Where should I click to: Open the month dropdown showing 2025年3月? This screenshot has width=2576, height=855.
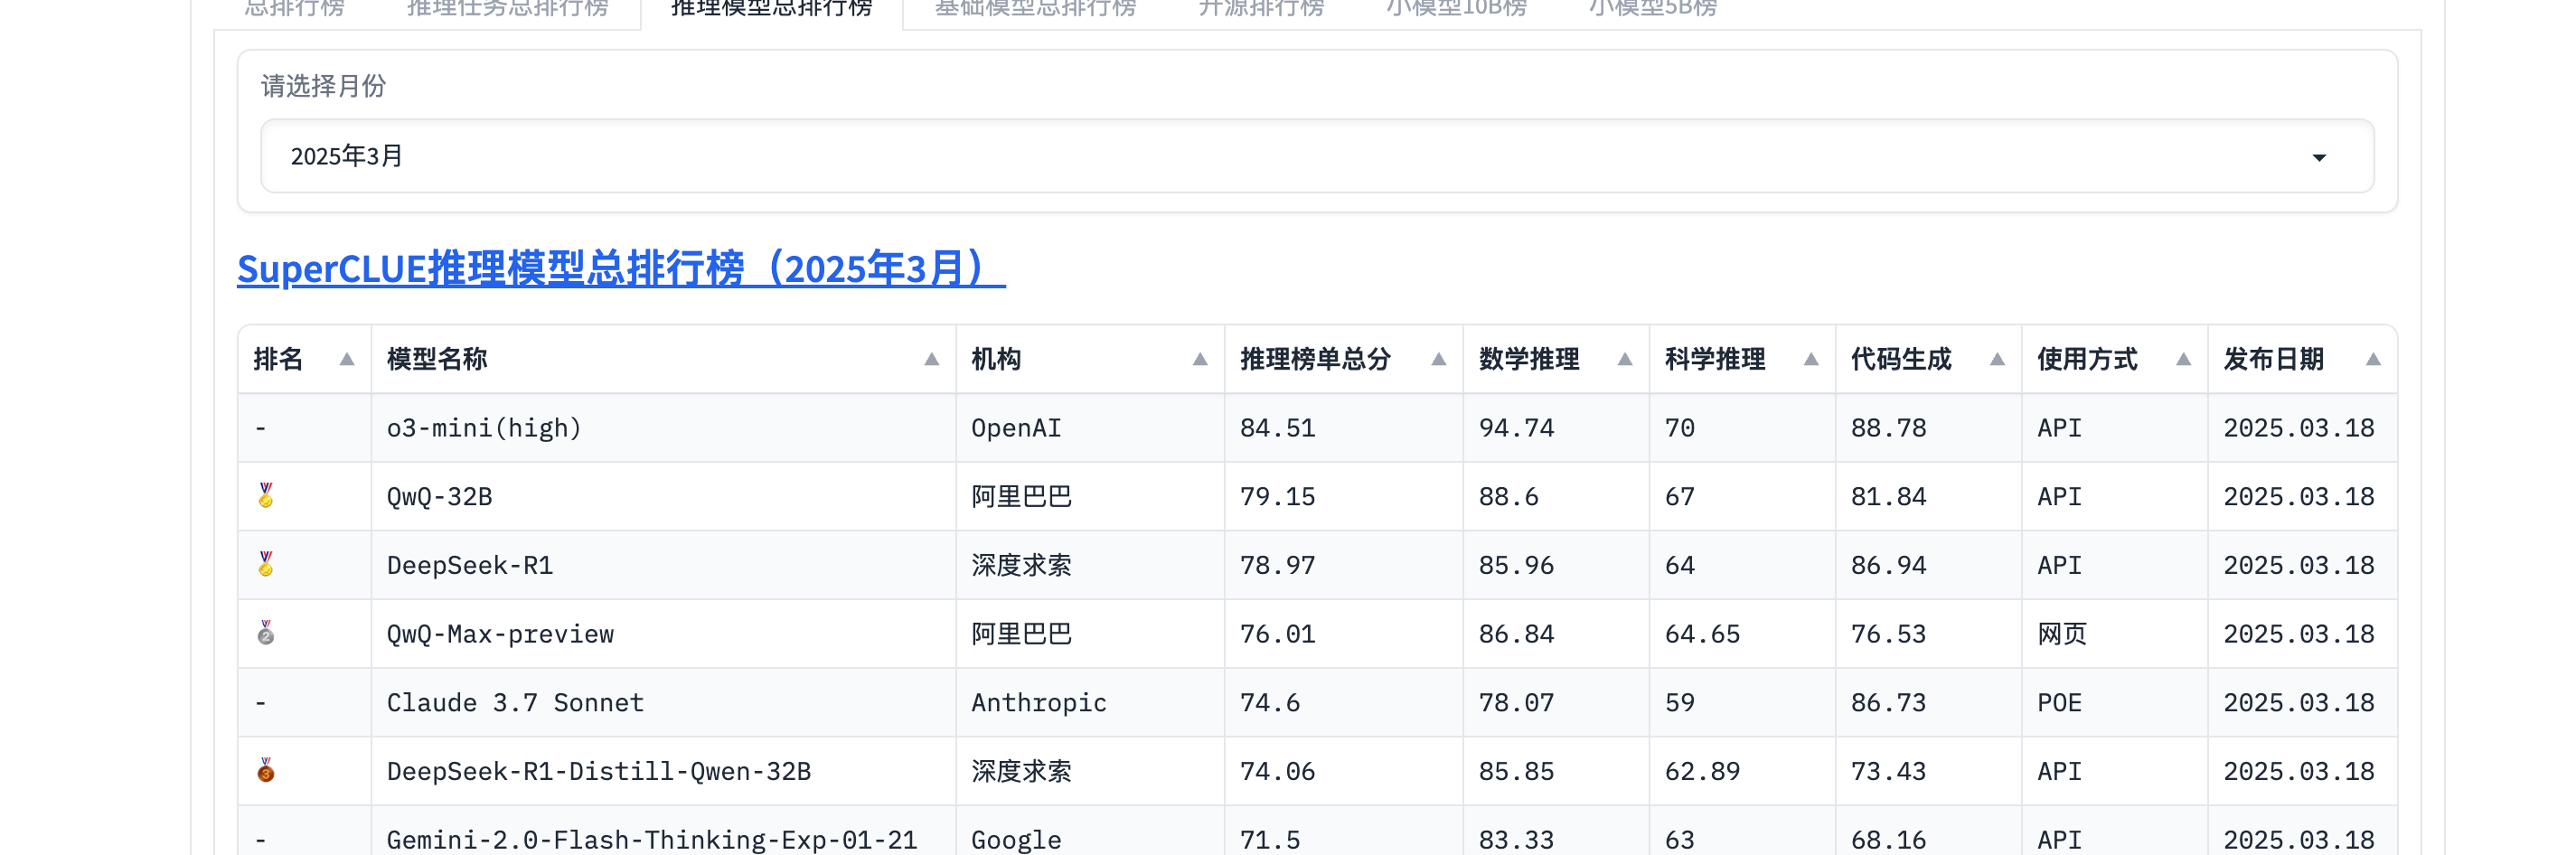[x=1317, y=156]
